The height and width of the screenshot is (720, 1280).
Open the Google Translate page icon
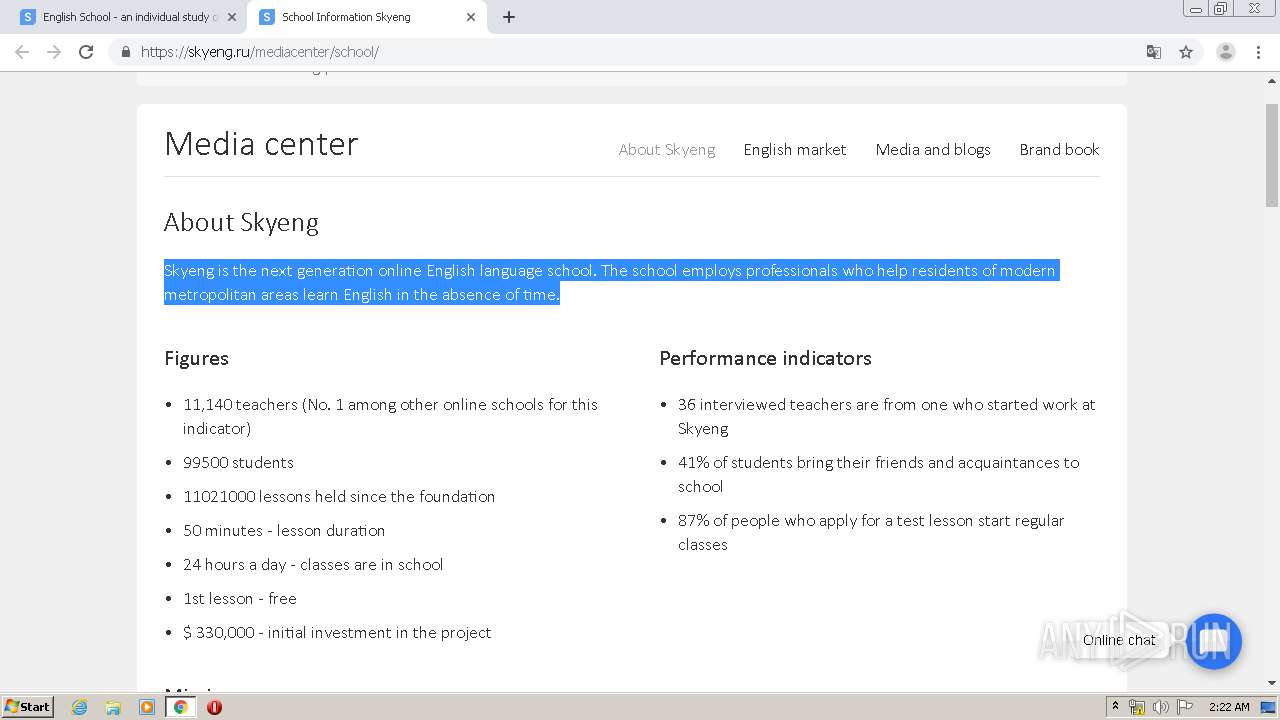click(1154, 52)
